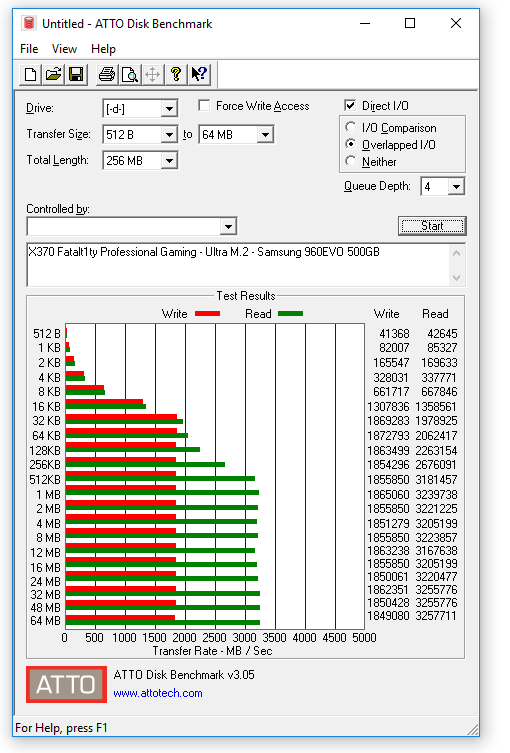Minimize the ATTO Disk Benchmark window
The width and height of the screenshot is (510, 753).
(365, 23)
